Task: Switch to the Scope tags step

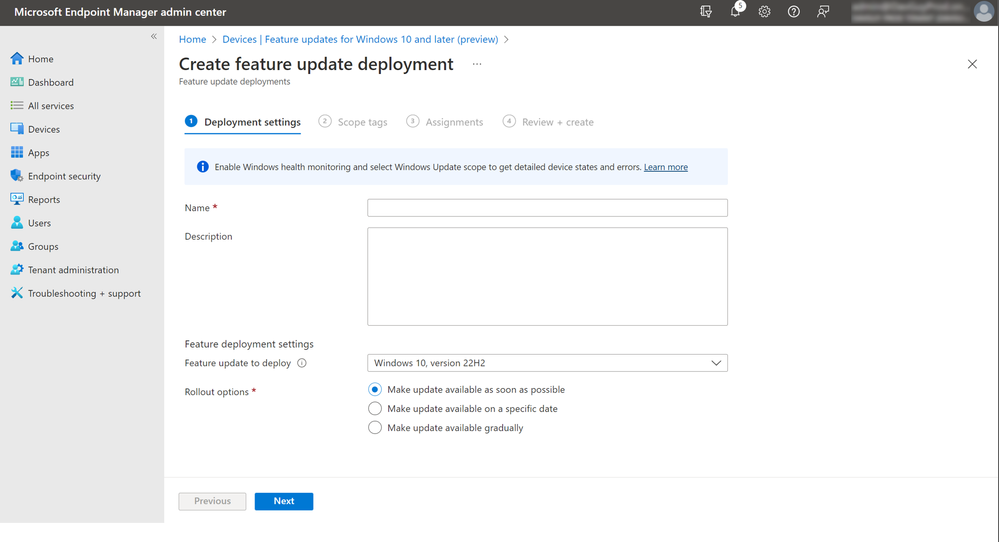Action: tap(353, 122)
